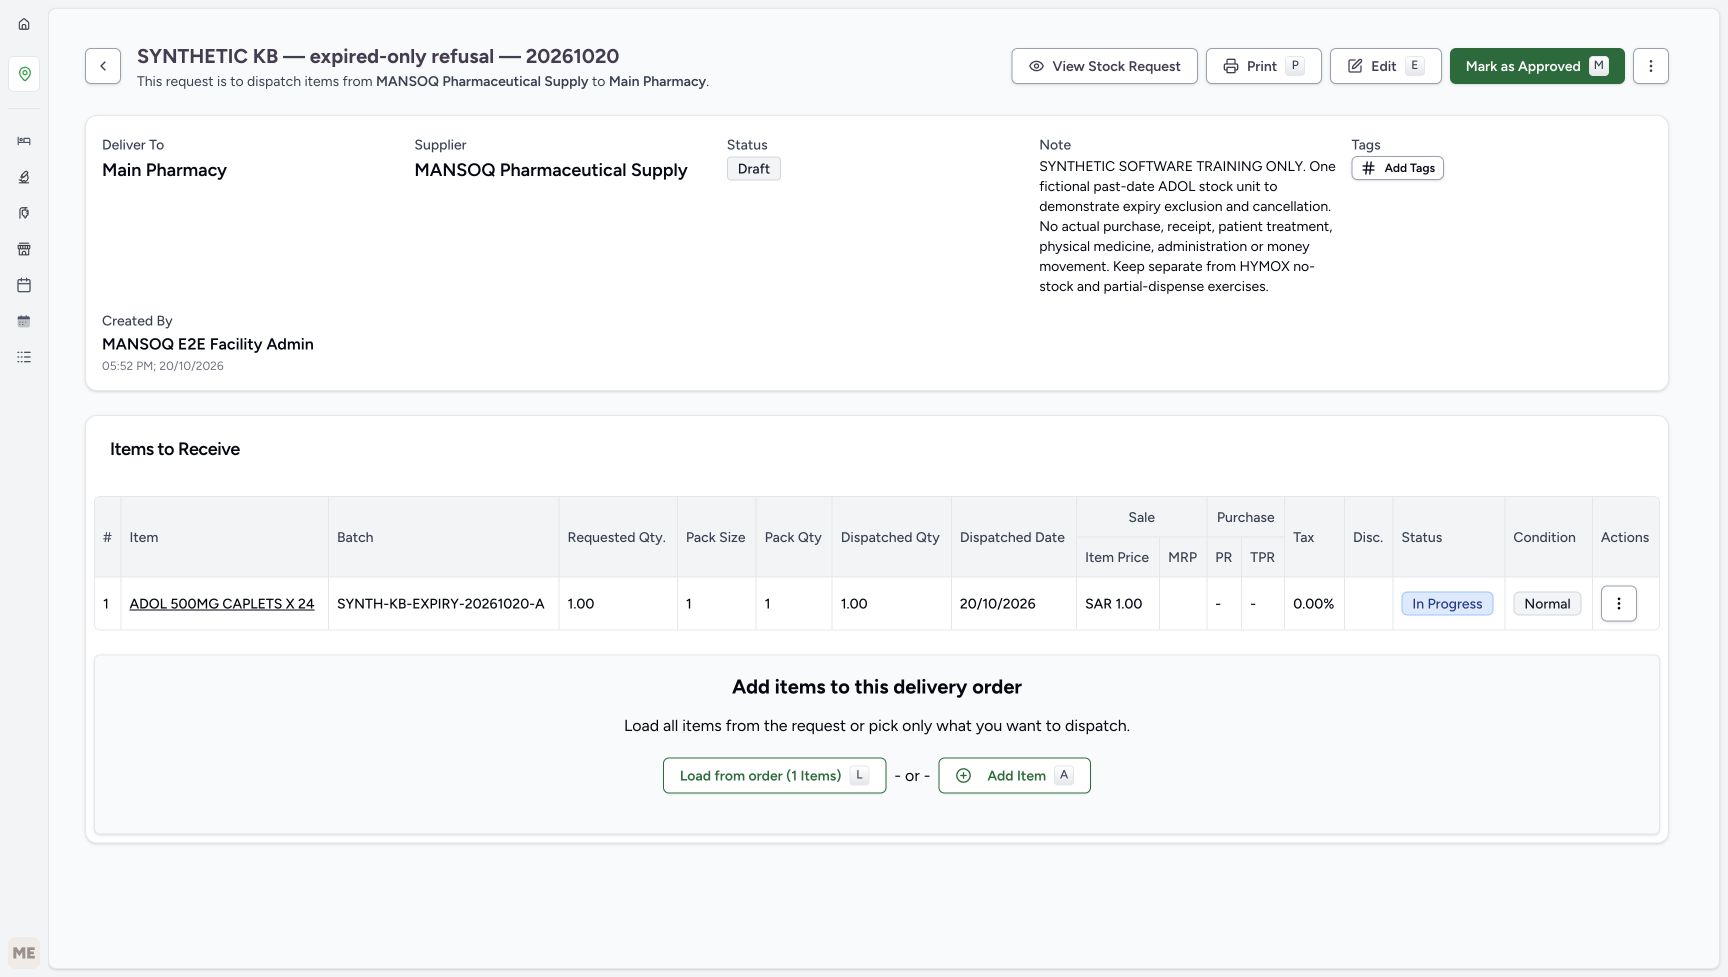The width and height of the screenshot is (1728, 977).
Task: Open row actions menu for ADOL item
Action: tap(1618, 603)
